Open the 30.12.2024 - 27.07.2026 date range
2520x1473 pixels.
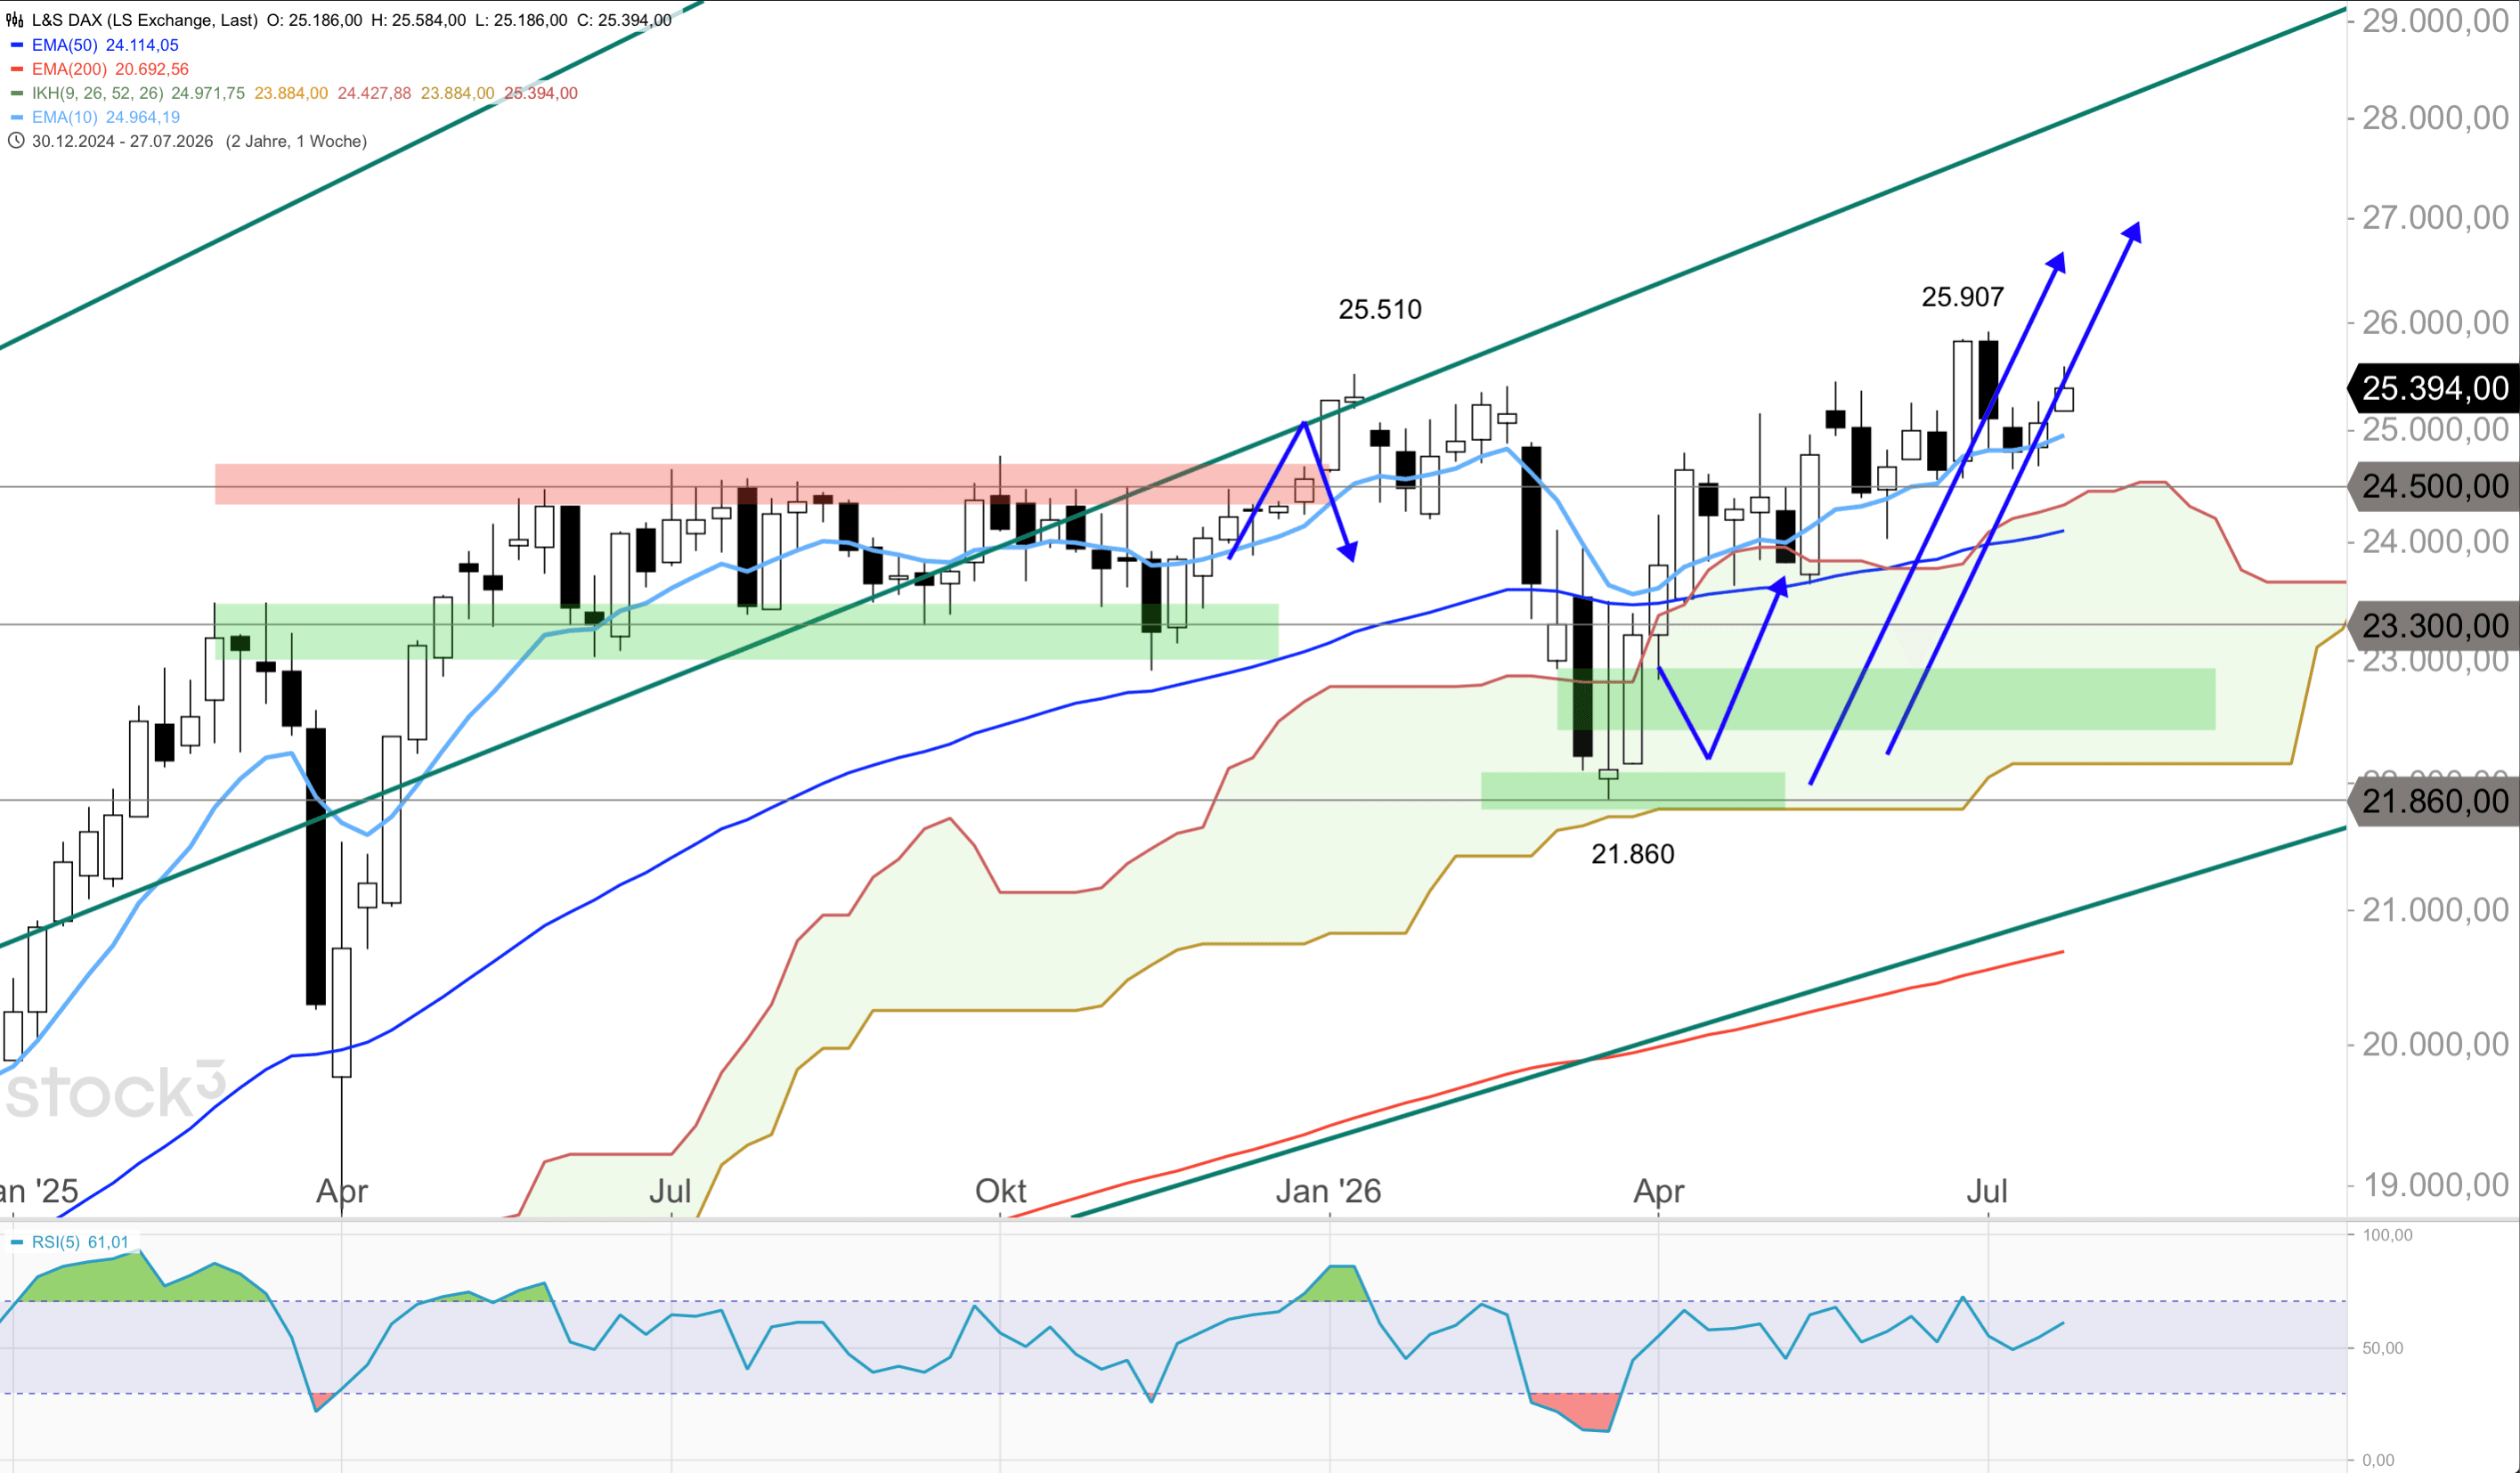click(122, 141)
